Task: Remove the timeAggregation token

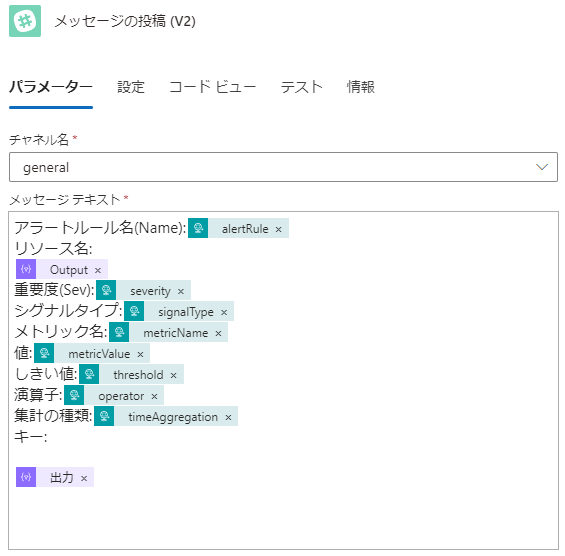Action: 228,418
